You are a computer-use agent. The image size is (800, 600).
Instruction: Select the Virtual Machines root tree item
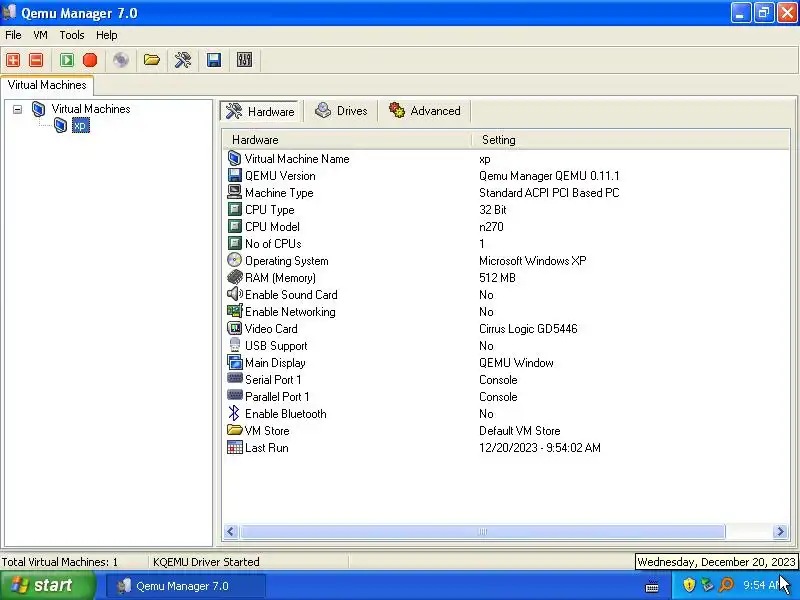tap(91, 109)
